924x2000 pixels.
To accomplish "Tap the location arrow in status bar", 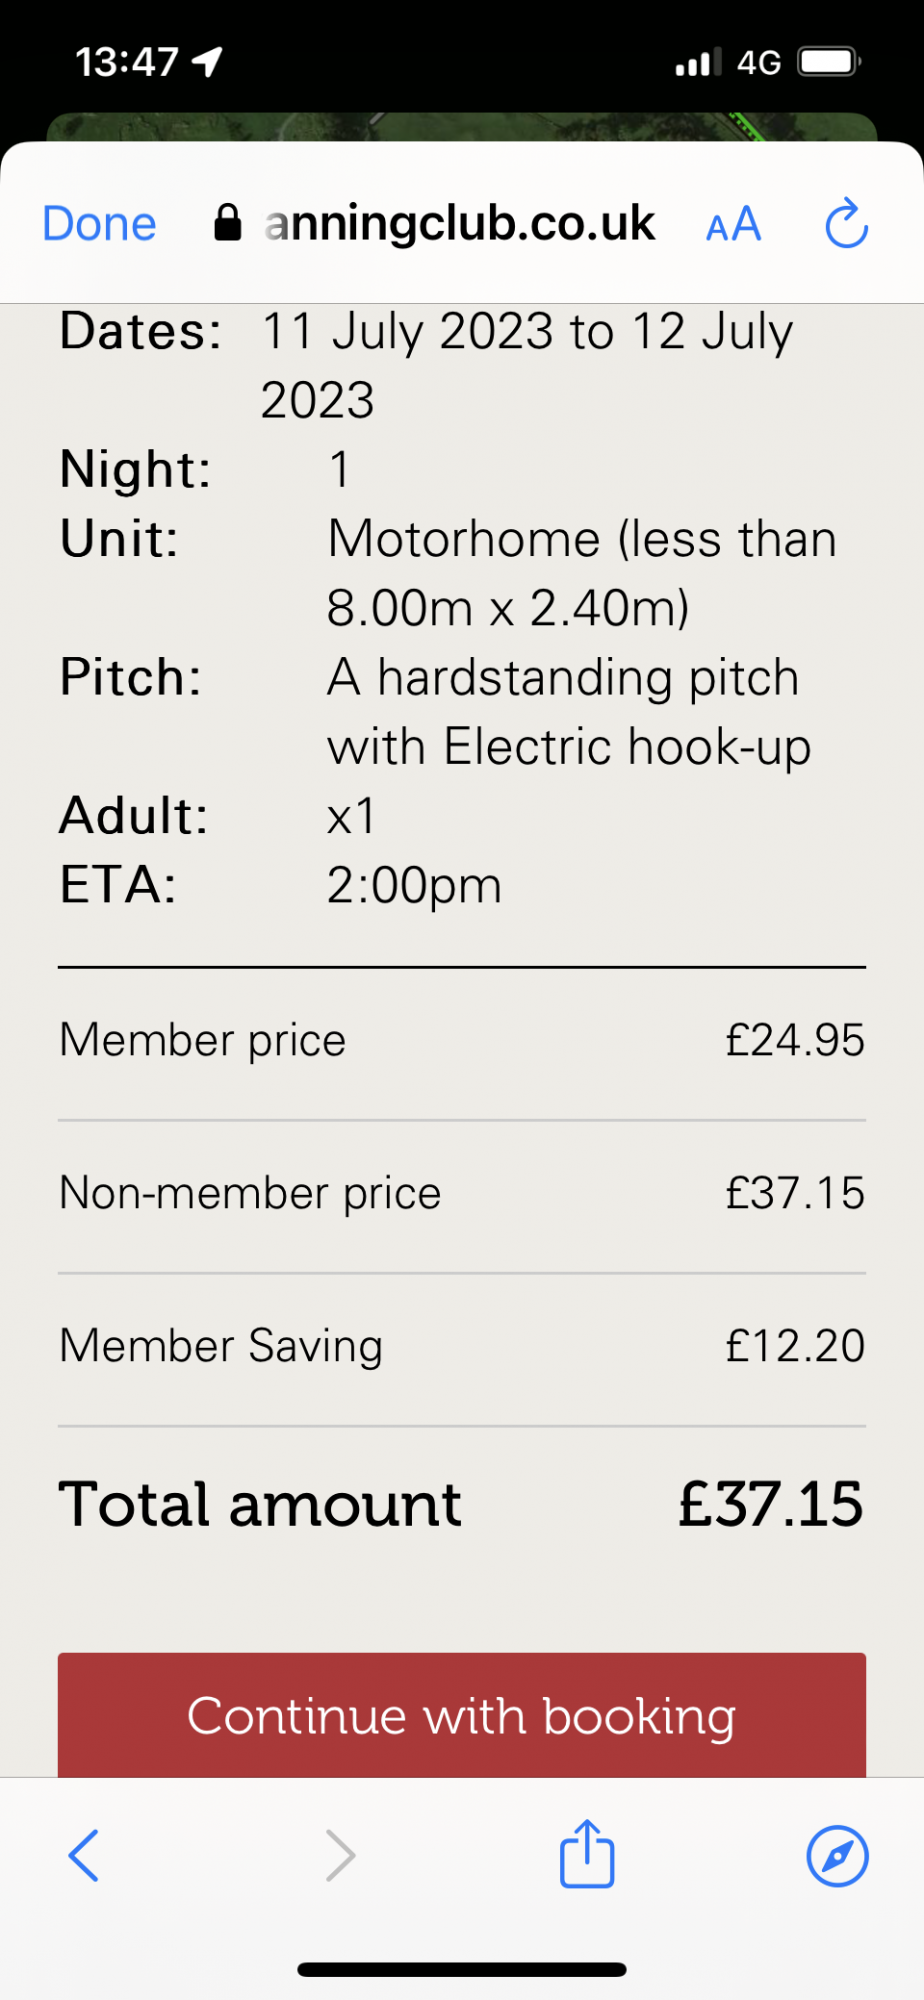I will coord(207,62).
